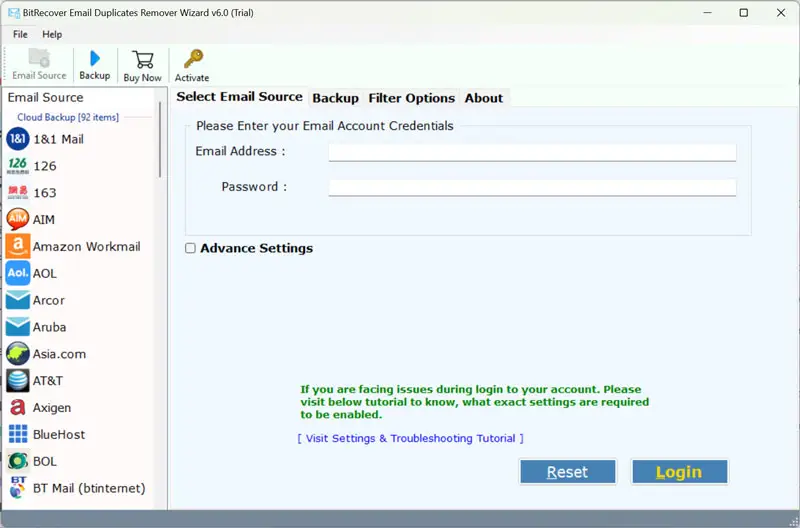Viewport: 800px width, 528px height.
Task: Select the BOL icon
Action: click(x=18, y=461)
